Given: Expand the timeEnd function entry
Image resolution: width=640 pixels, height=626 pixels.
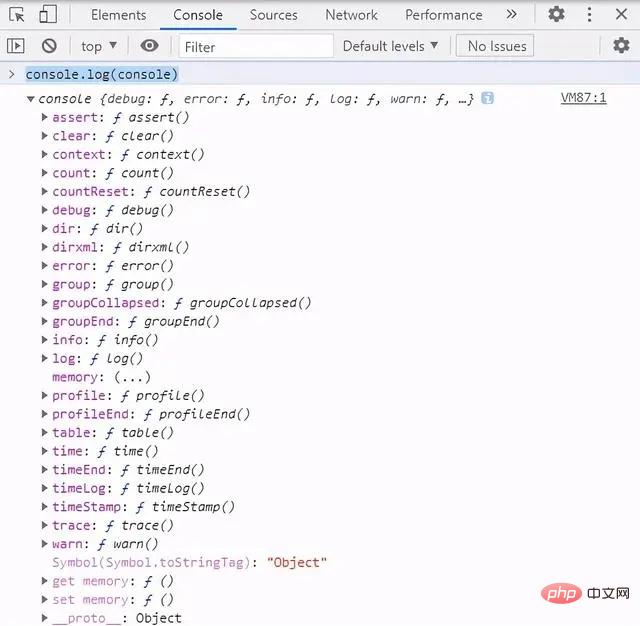Looking at the screenshot, I should [44, 470].
